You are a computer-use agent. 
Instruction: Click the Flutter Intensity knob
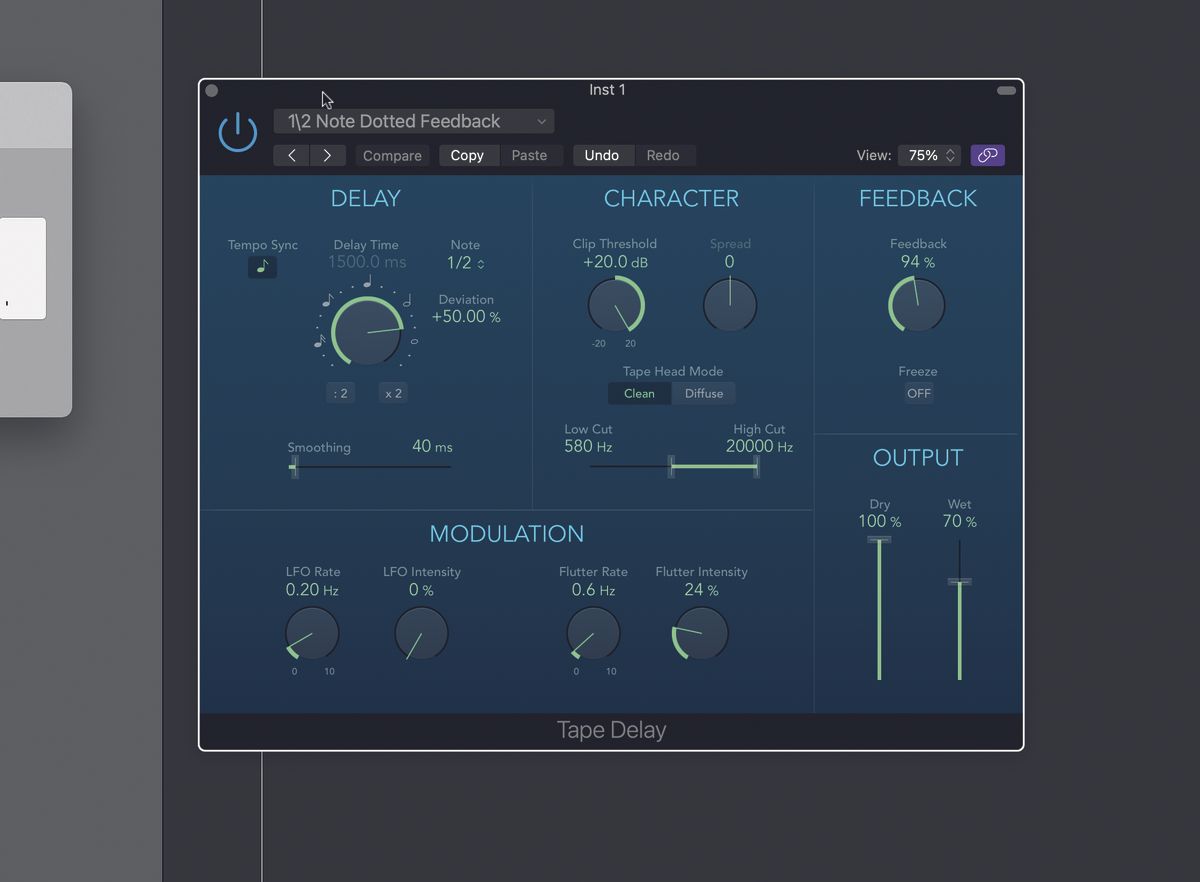698,634
